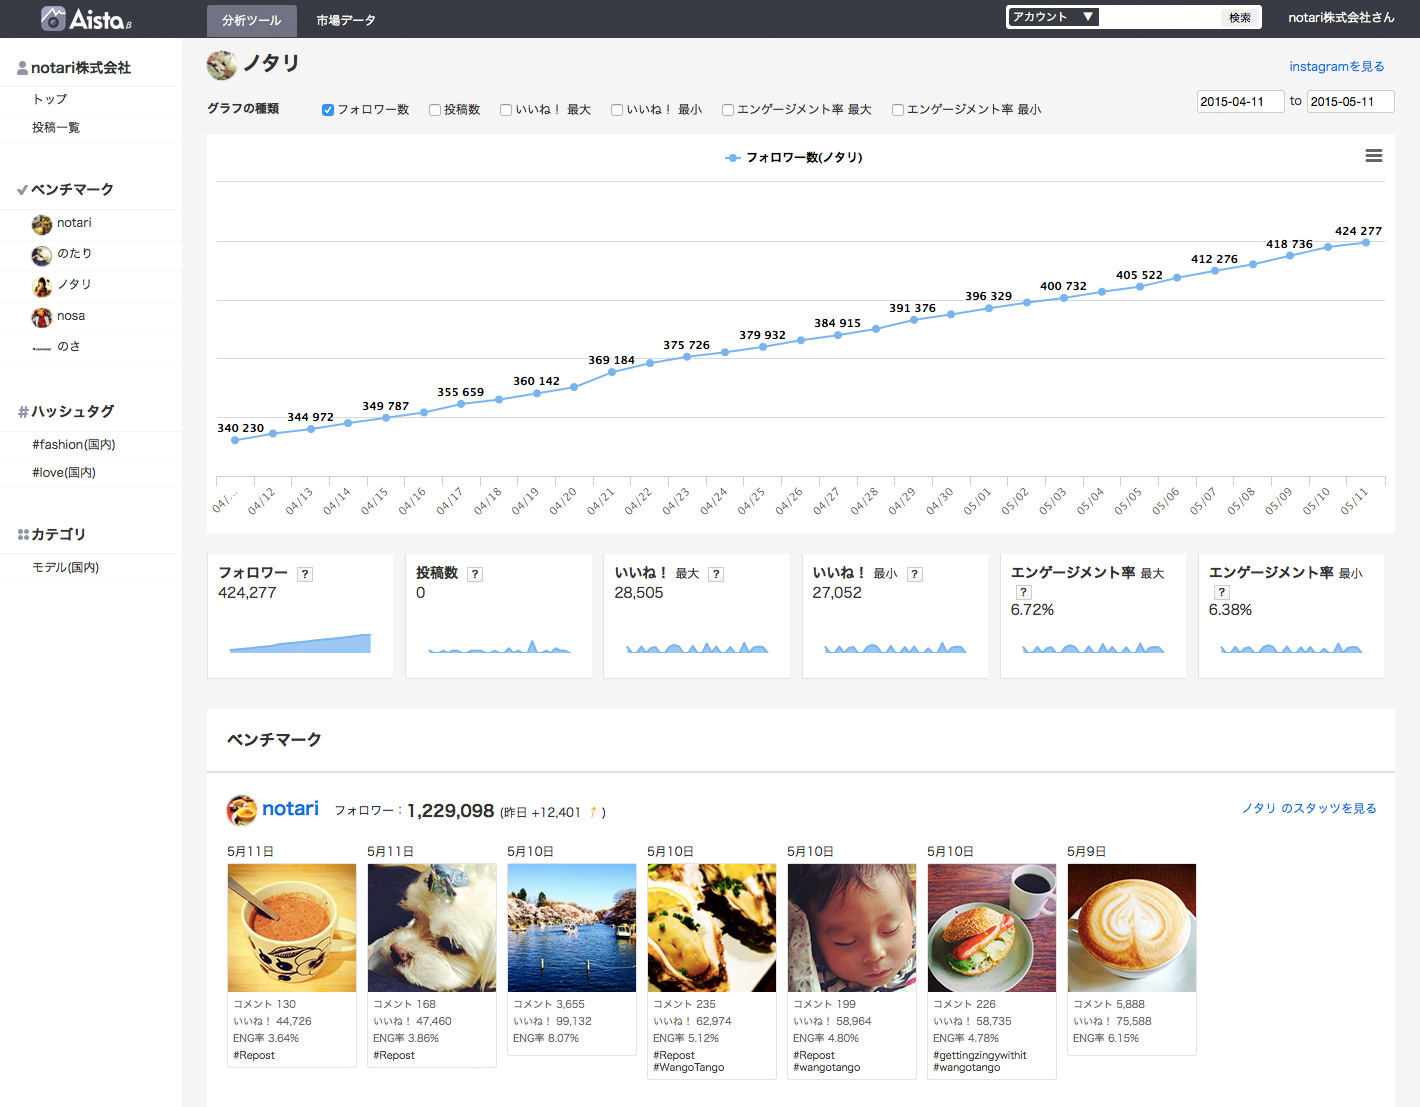Image resolution: width=1420 pixels, height=1107 pixels.
Task: Open the sleeping baby post thumbnail
Action: coord(852,928)
